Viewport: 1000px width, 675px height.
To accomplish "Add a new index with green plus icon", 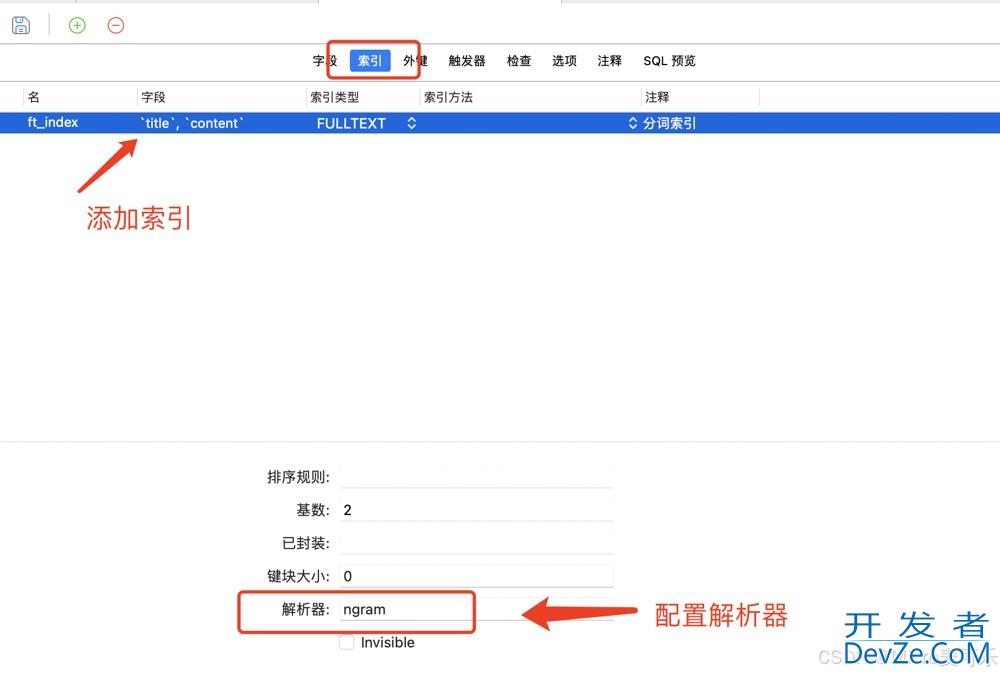I will click(x=77, y=26).
